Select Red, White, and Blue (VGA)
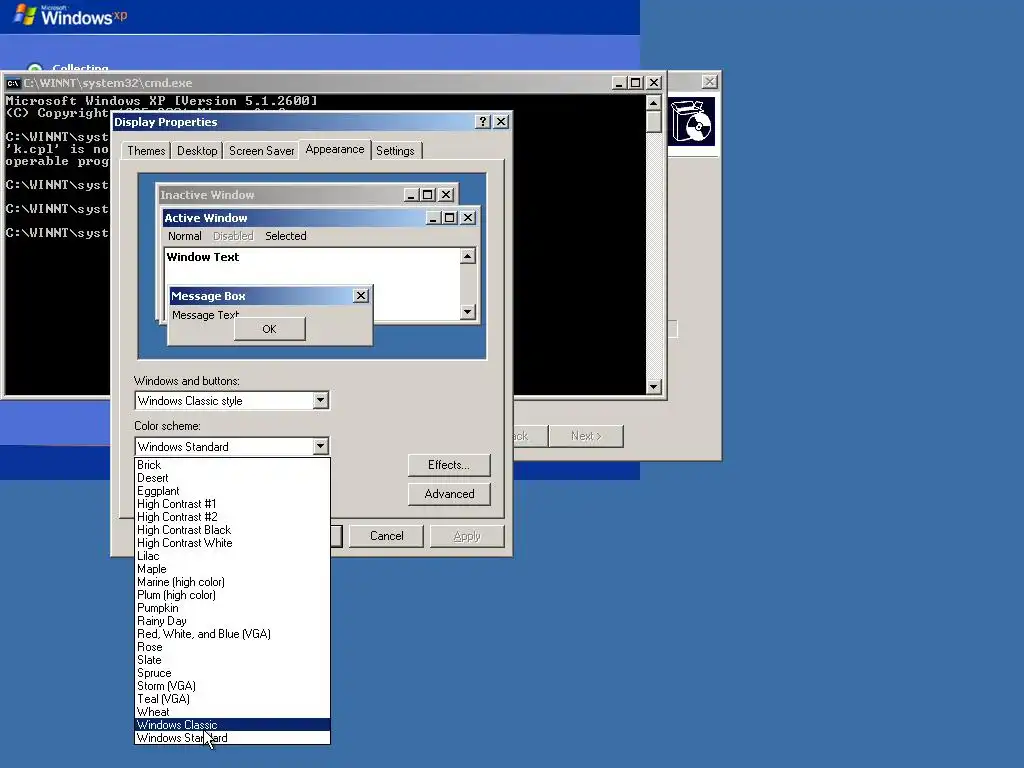Image resolution: width=1024 pixels, height=768 pixels. [x=232, y=634]
